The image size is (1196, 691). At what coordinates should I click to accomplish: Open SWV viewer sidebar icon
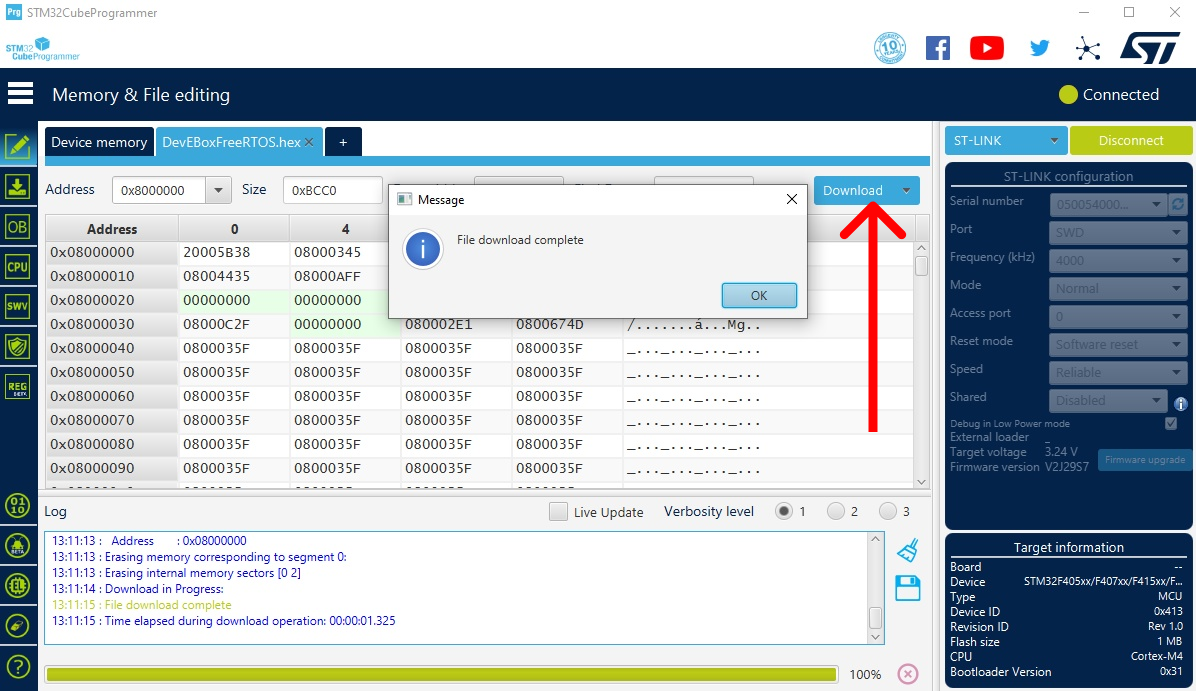tap(18, 307)
